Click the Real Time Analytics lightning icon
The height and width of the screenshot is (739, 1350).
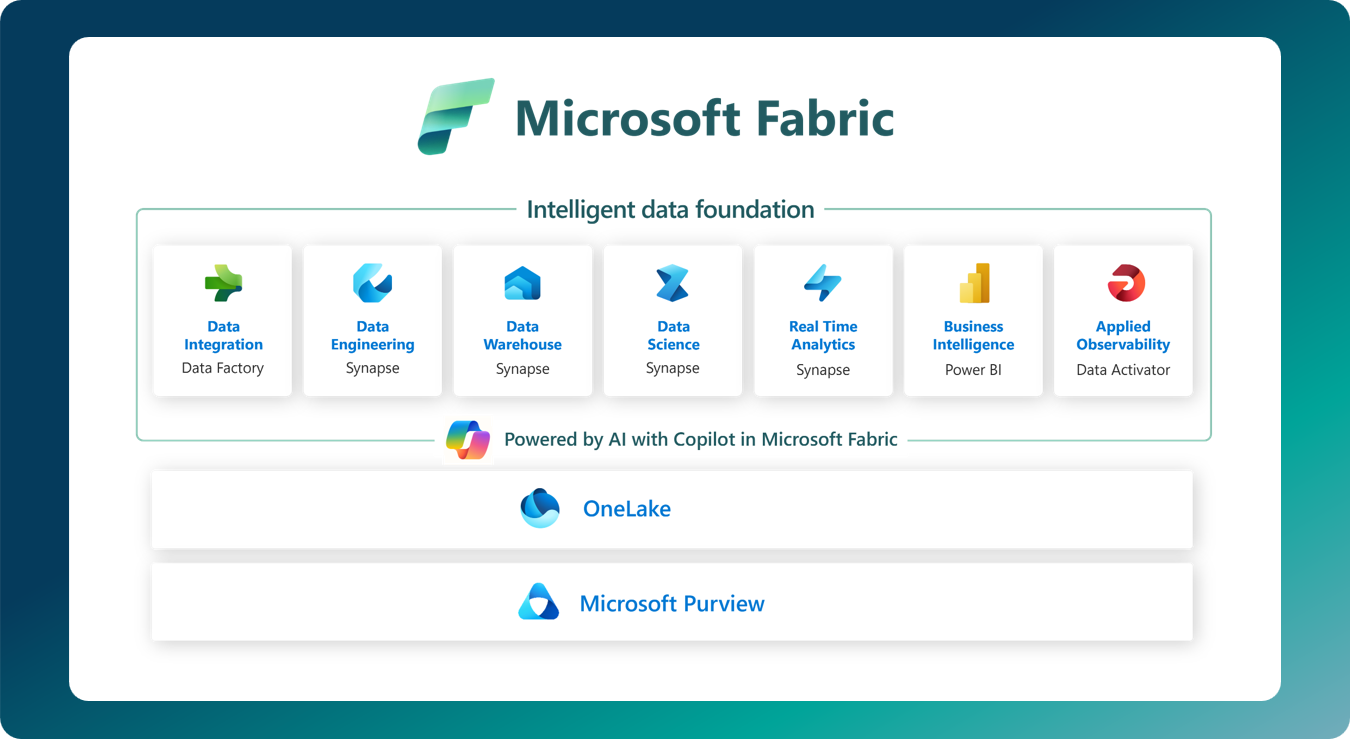pyautogui.click(x=822, y=283)
